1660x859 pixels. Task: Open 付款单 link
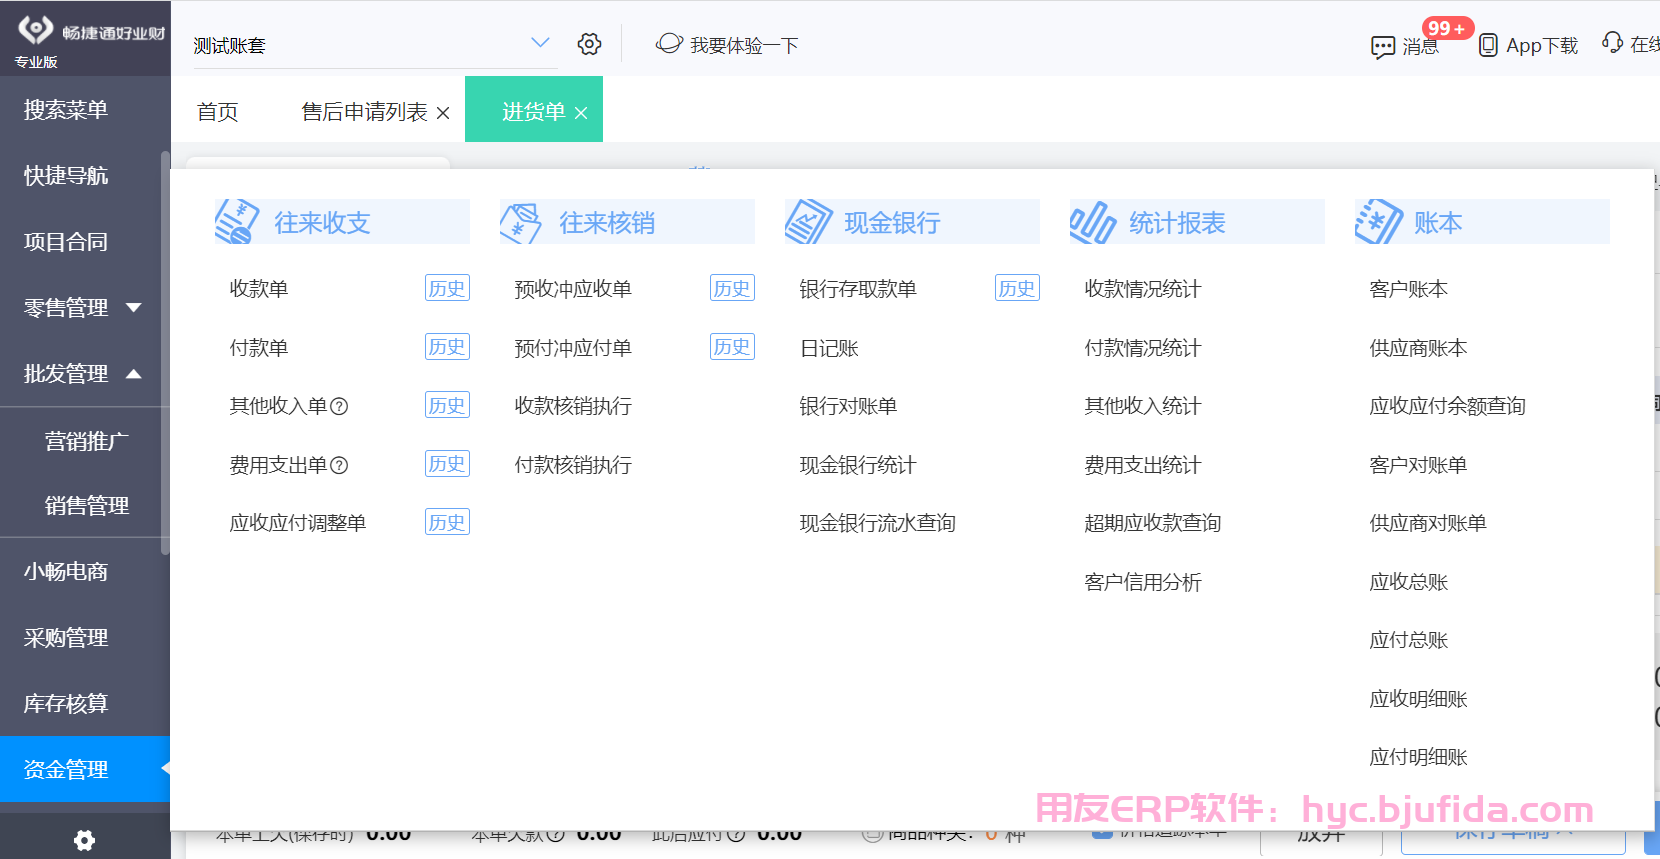point(259,348)
